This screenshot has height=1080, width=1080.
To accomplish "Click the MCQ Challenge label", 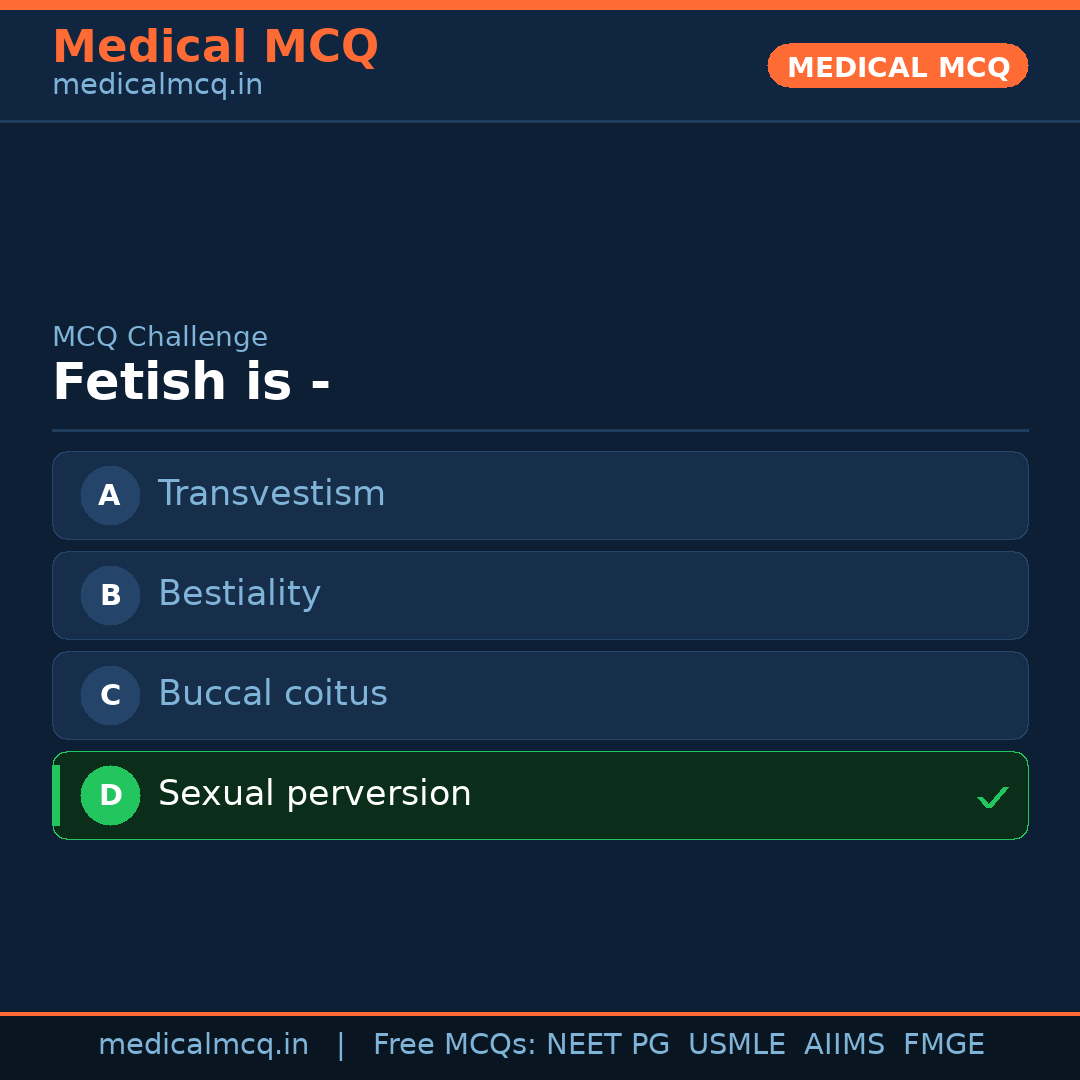I will 160,337.
